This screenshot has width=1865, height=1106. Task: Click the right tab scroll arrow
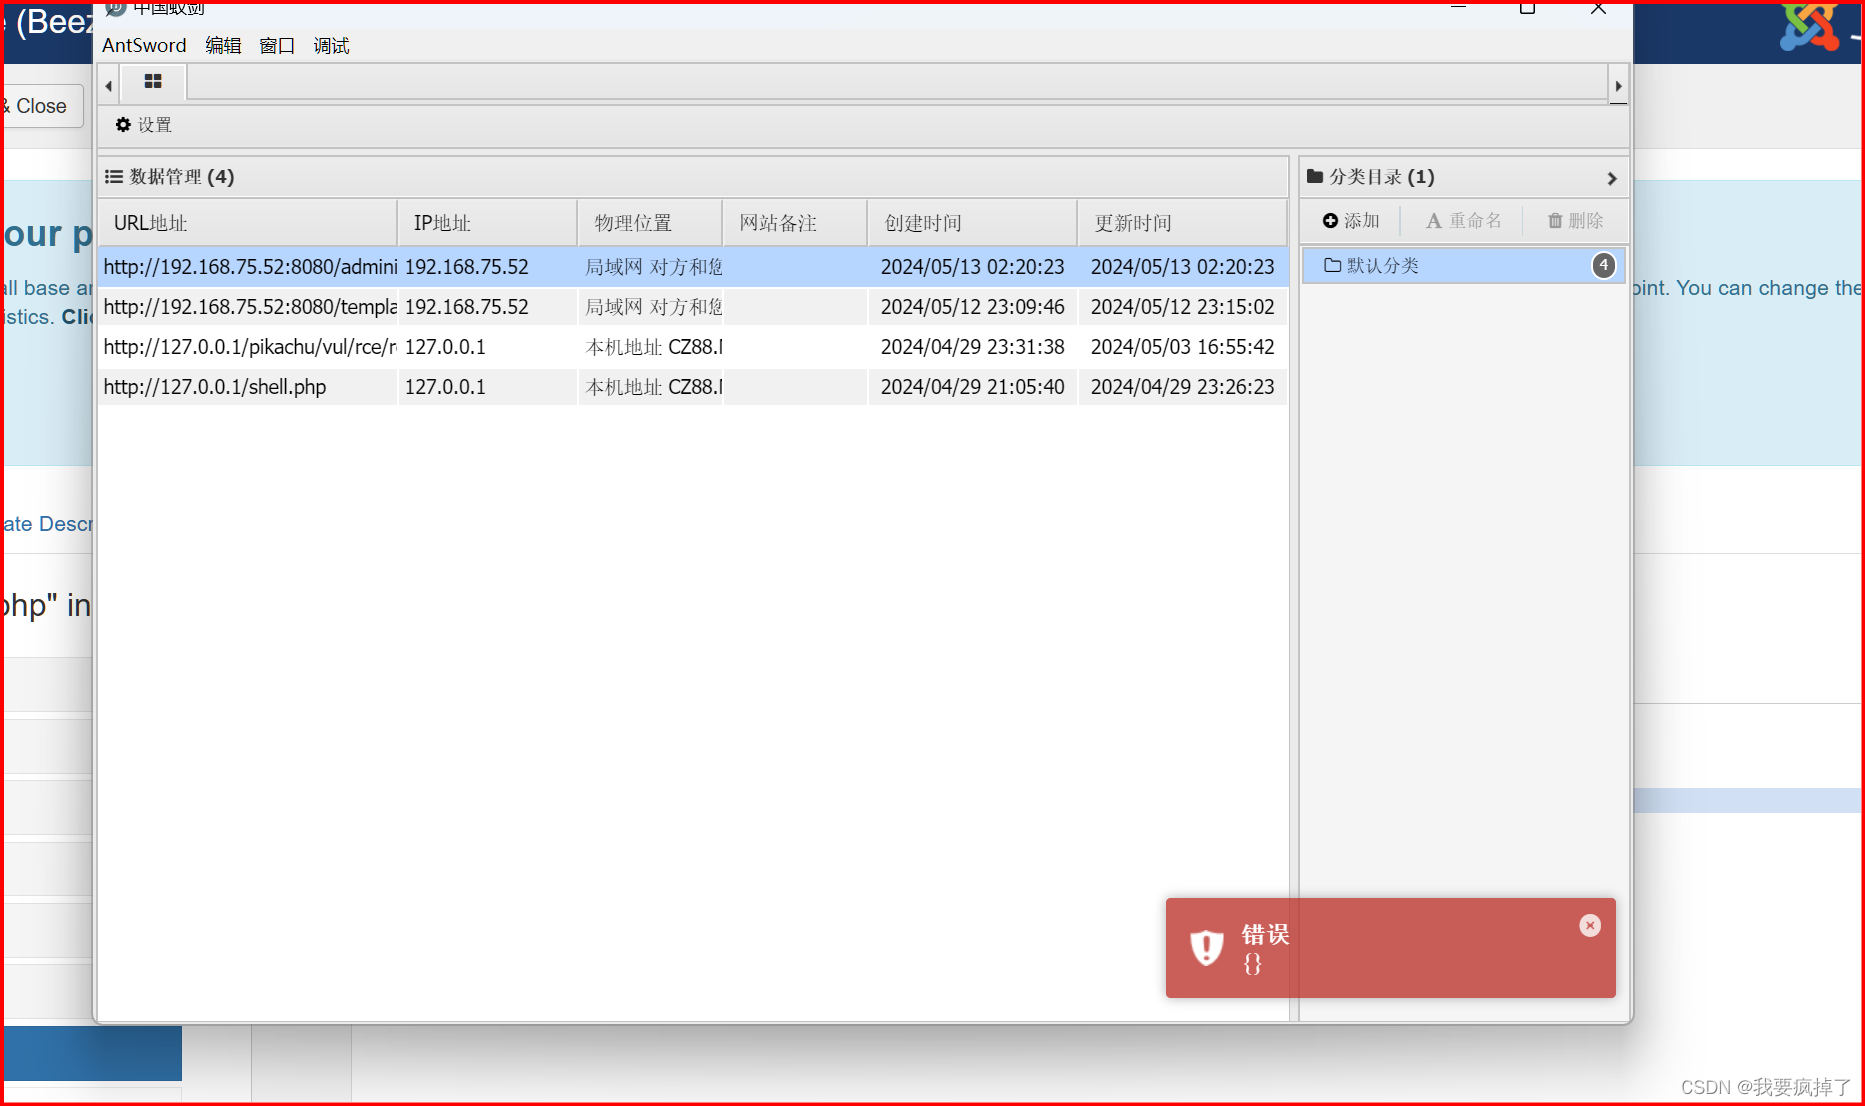[x=1618, y=85]
